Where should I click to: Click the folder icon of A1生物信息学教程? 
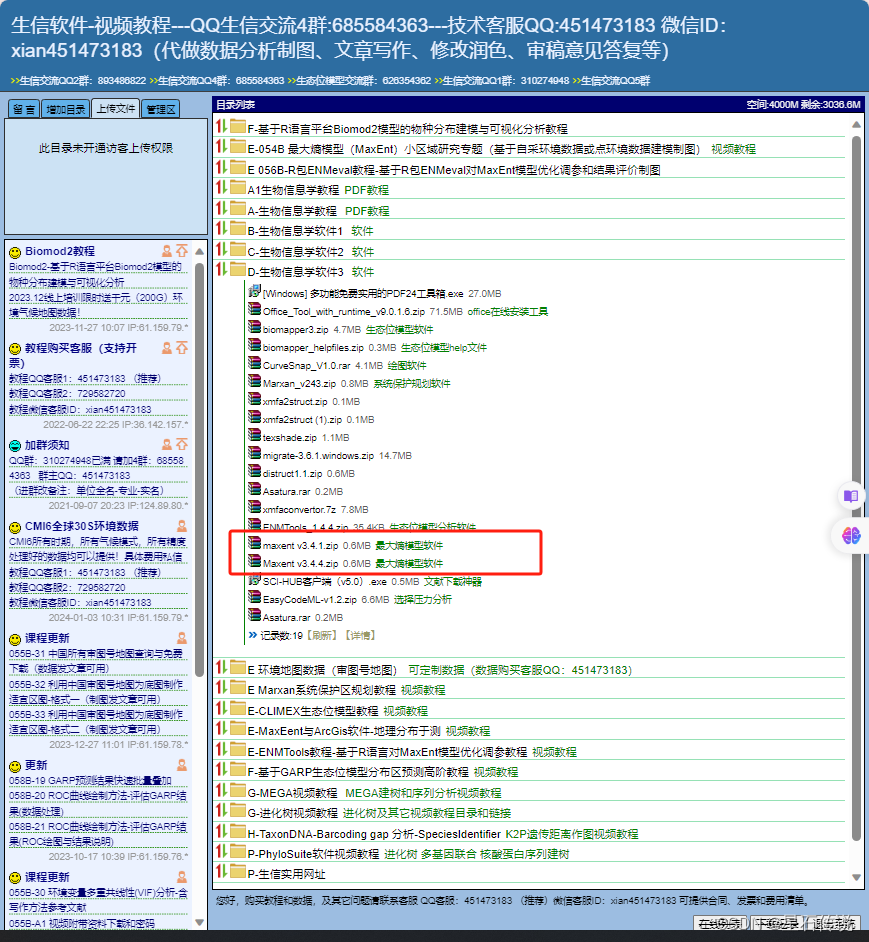(x=239, y=189)
